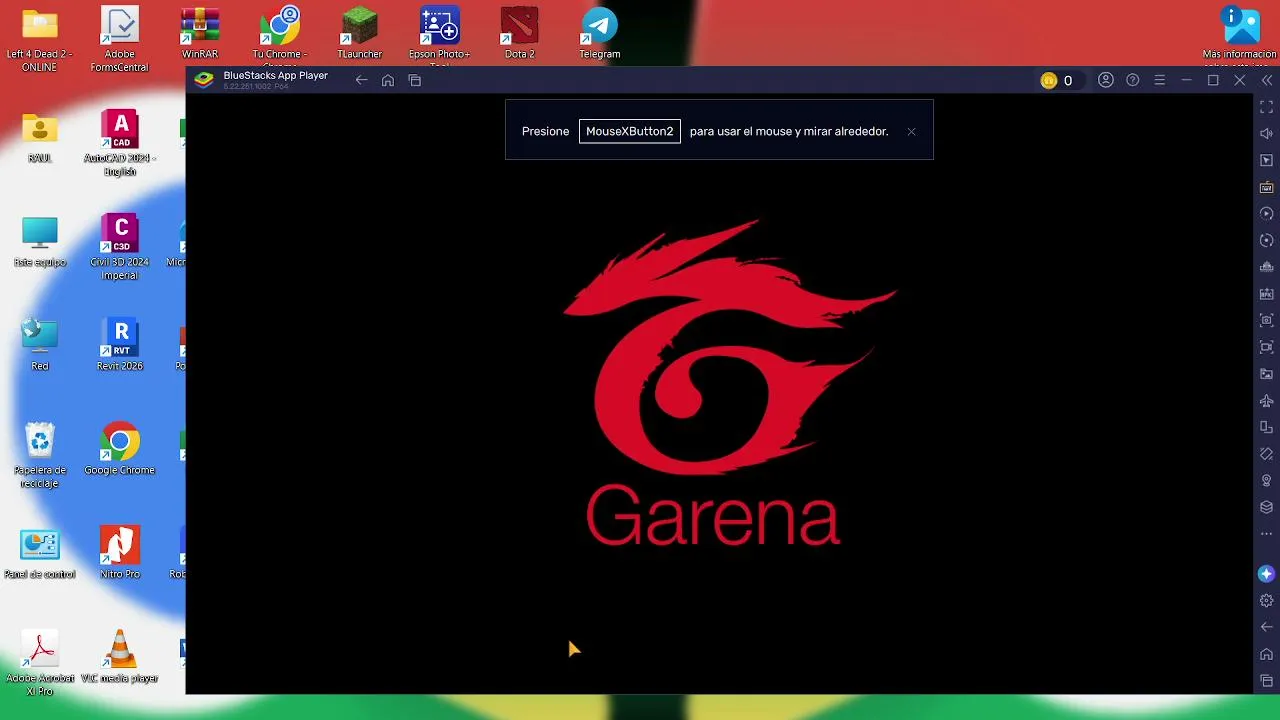Click the back arrow in the side toolbar
This screenshot has width=1280, height=720.
click(x=1267, y=627)
